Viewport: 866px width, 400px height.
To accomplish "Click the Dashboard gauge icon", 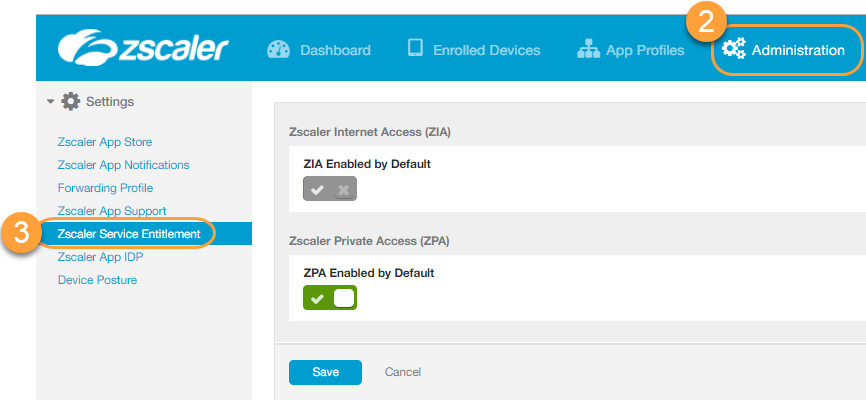I will 278,49.
